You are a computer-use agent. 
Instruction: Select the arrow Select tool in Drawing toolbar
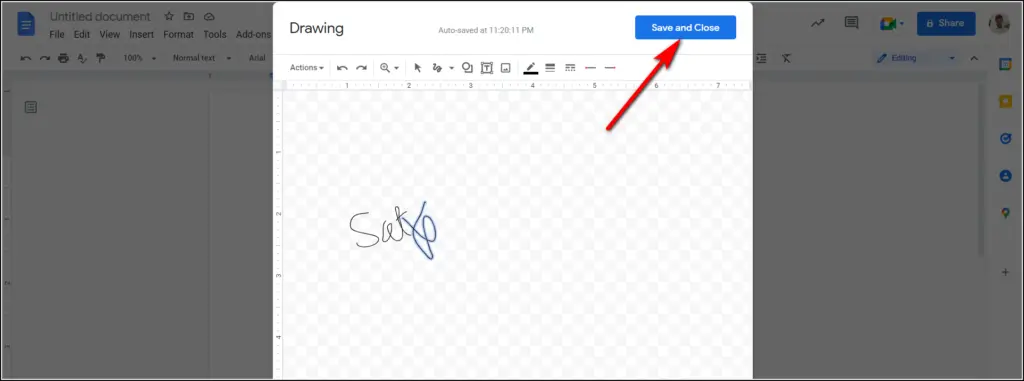click(x=418, y=67)
